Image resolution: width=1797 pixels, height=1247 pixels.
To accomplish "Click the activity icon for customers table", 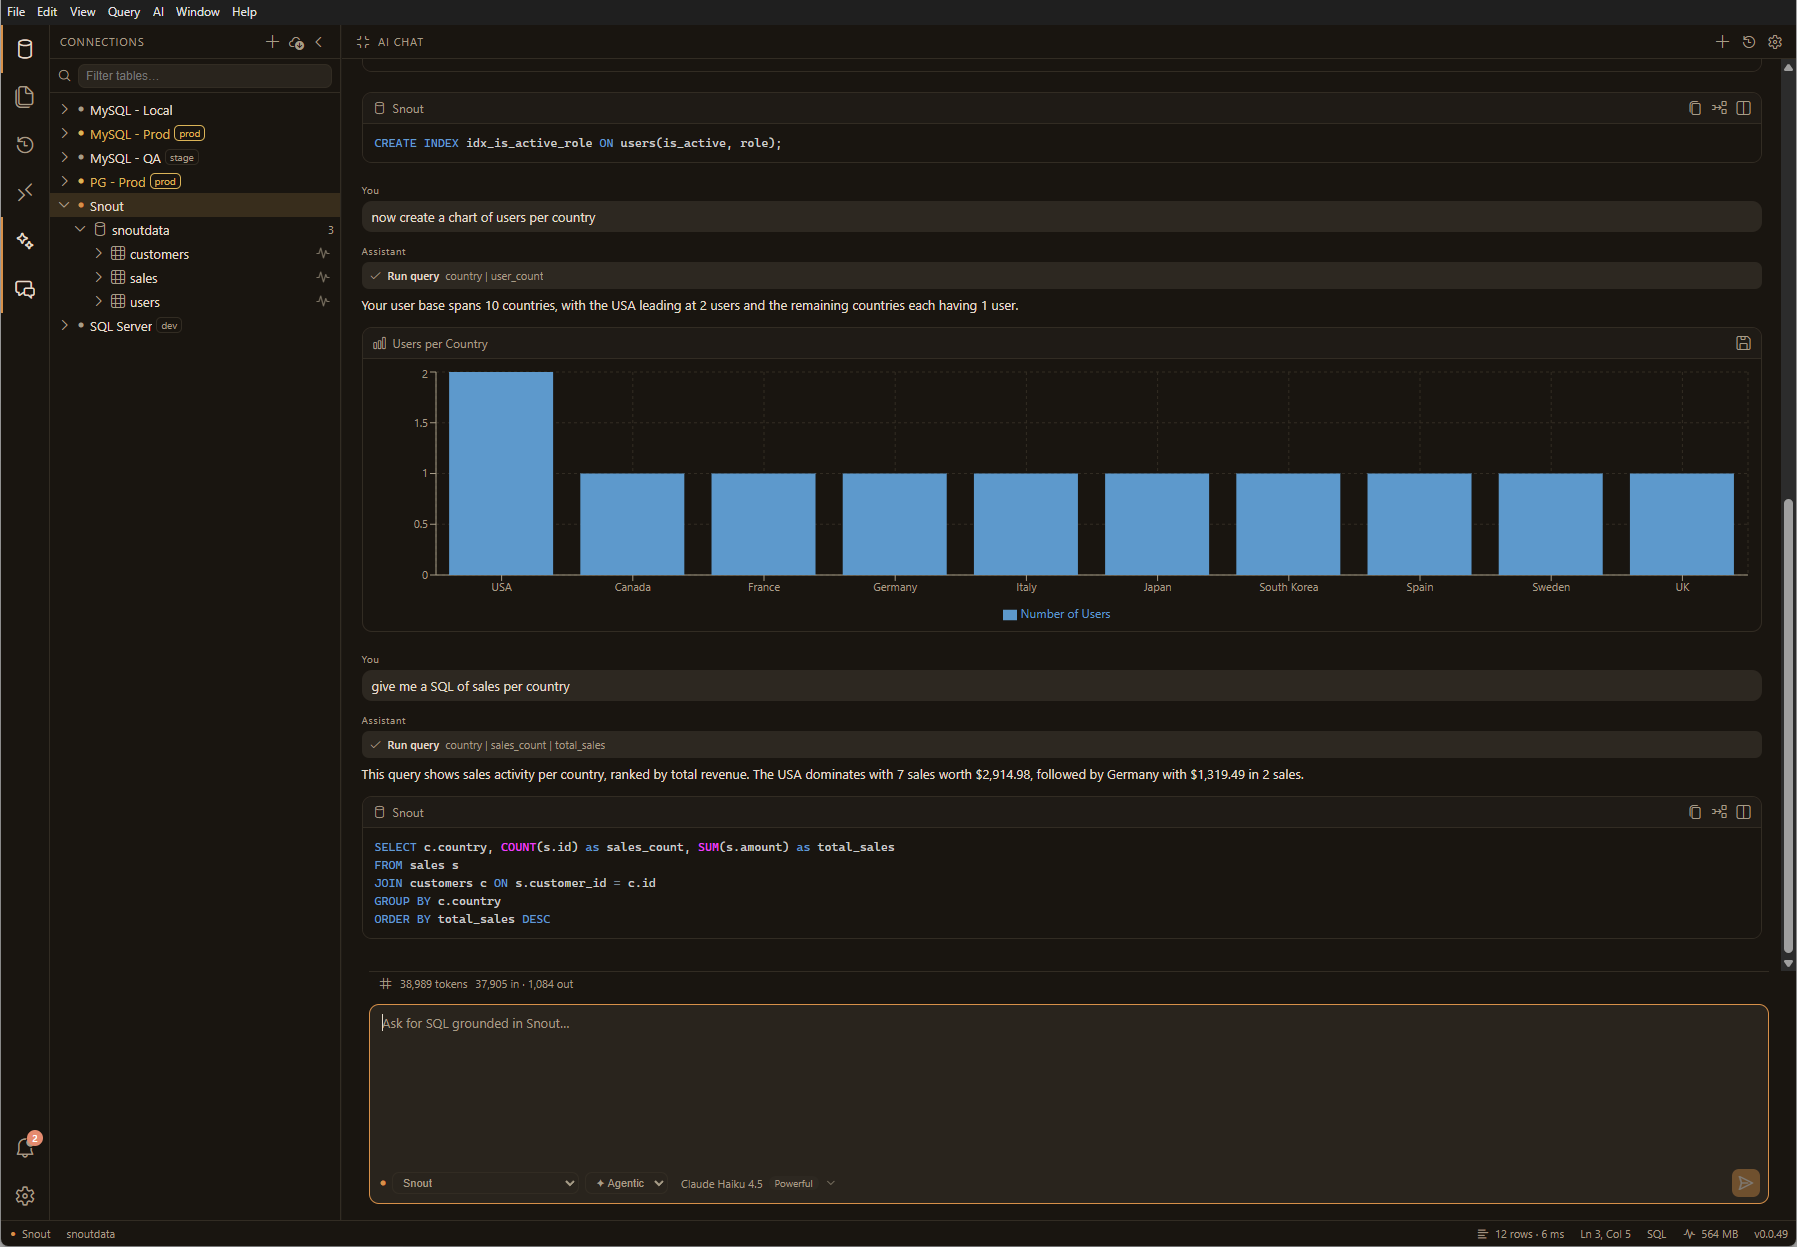I will (323, 254).
